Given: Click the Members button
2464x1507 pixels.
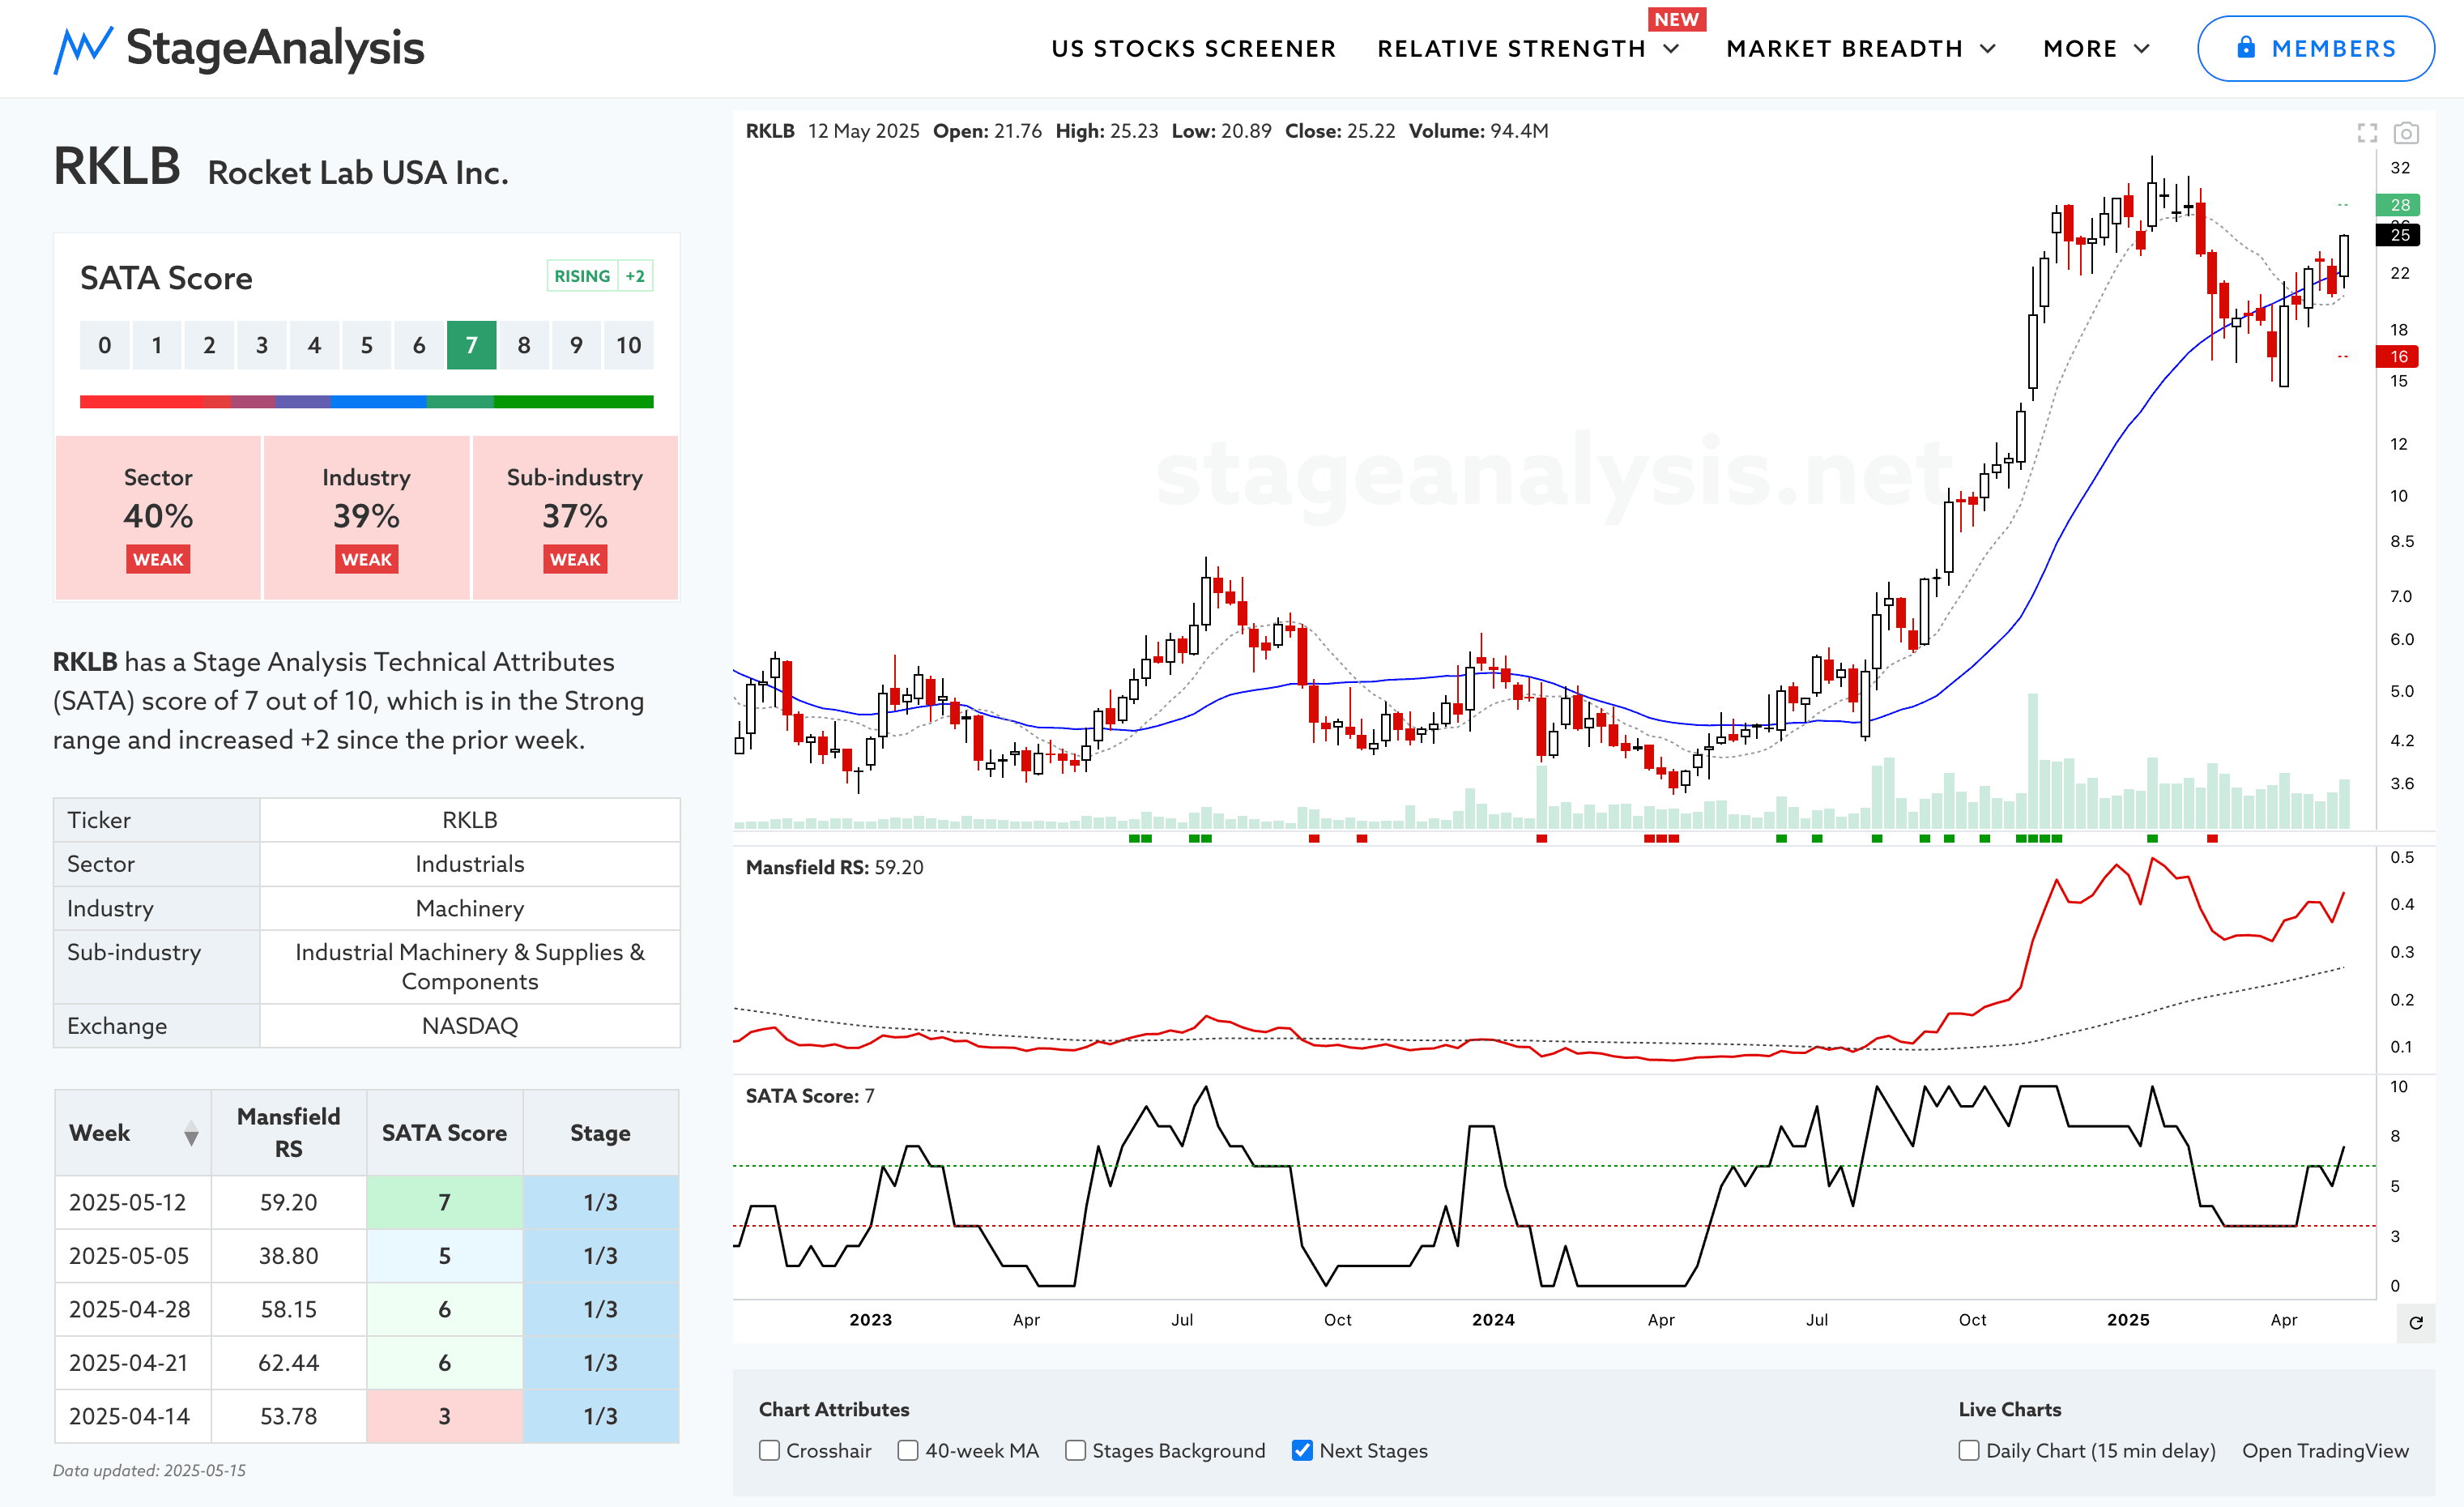Looking at the screenshot, I should pyautogui.click(x=2315, y=48).
